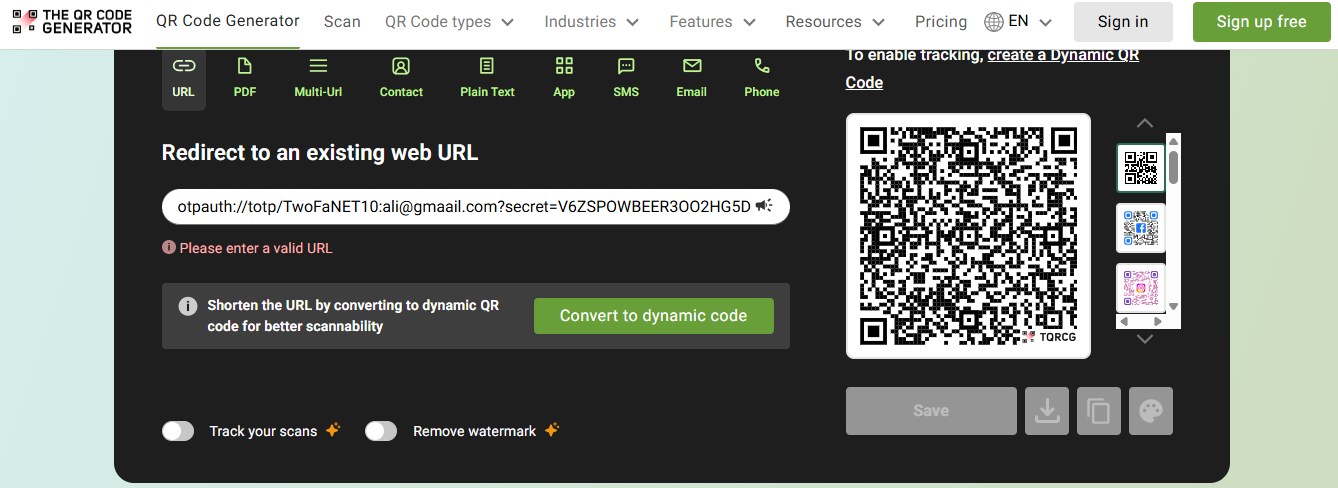Click sparkle icon next to Track your scans

(x=333, y=430)
